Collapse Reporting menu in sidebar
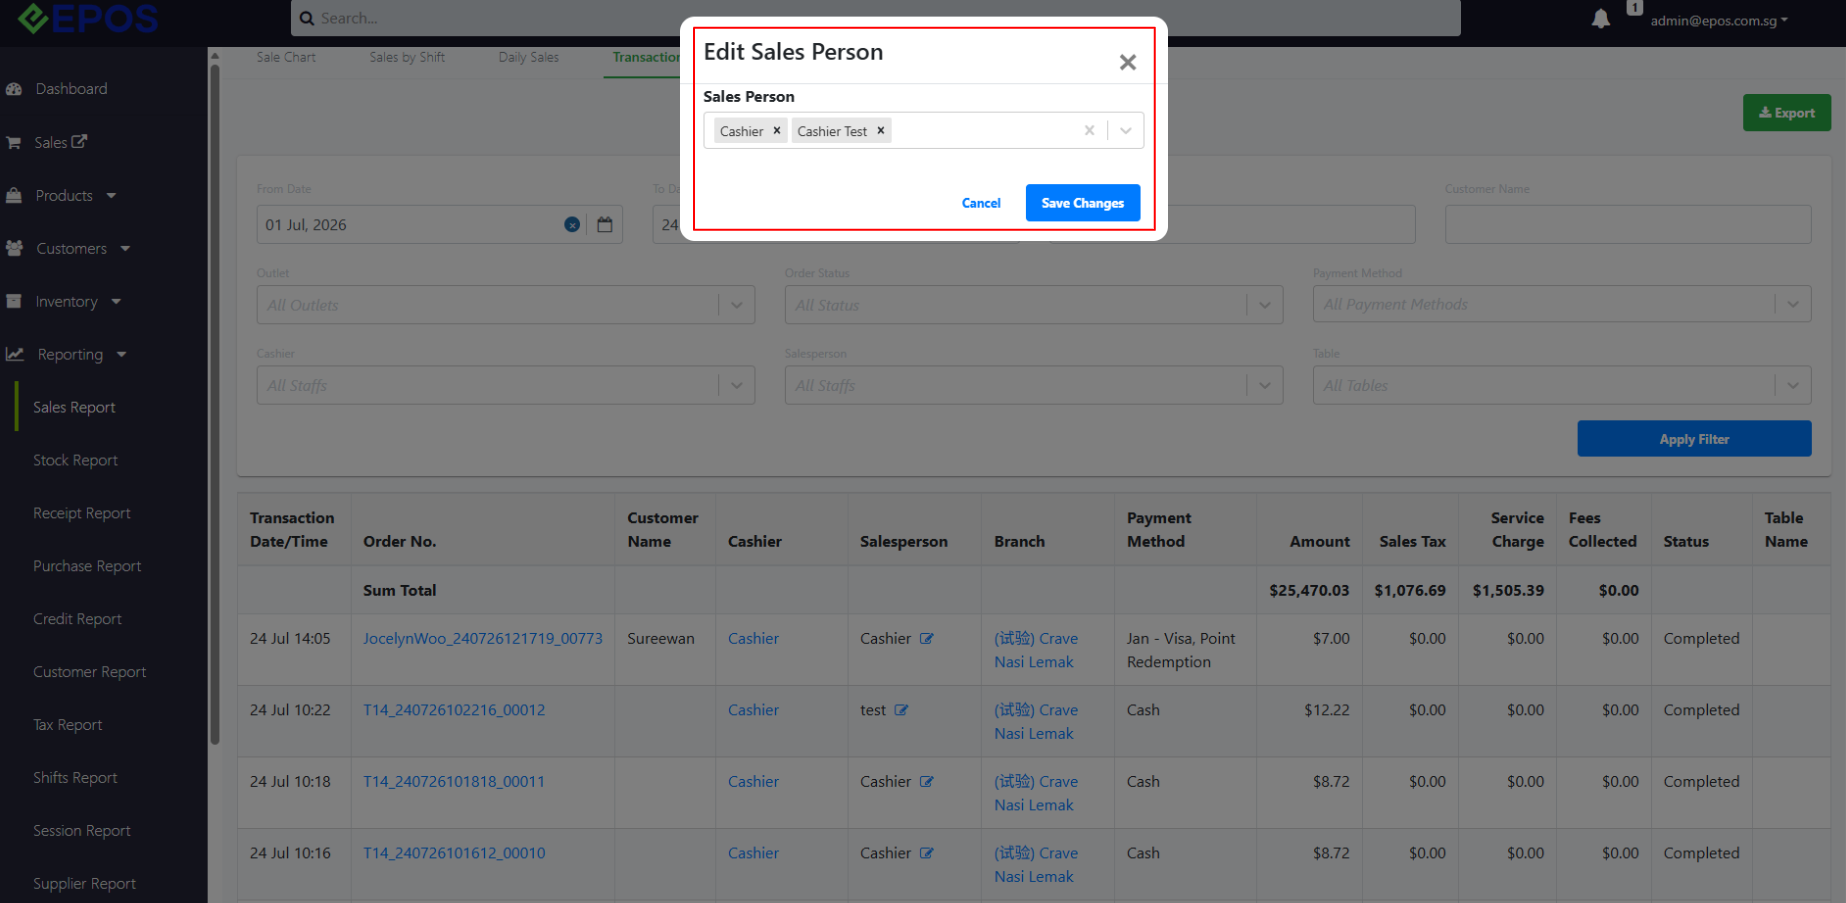Screen dimensions: 1846x903 tap(82, 354)
